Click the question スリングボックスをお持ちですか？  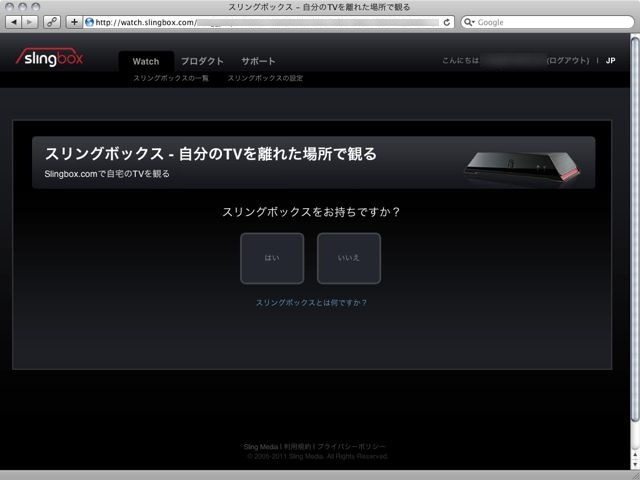311,212
